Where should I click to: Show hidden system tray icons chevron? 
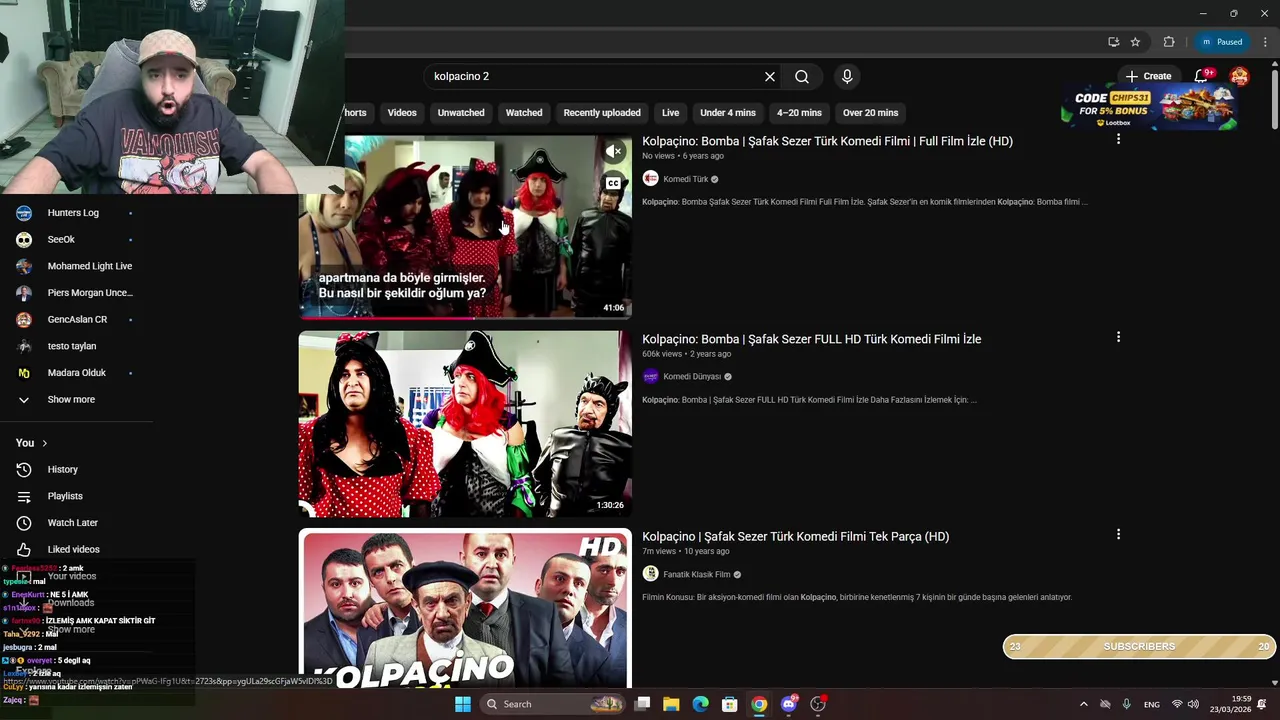coord(1083,704)
